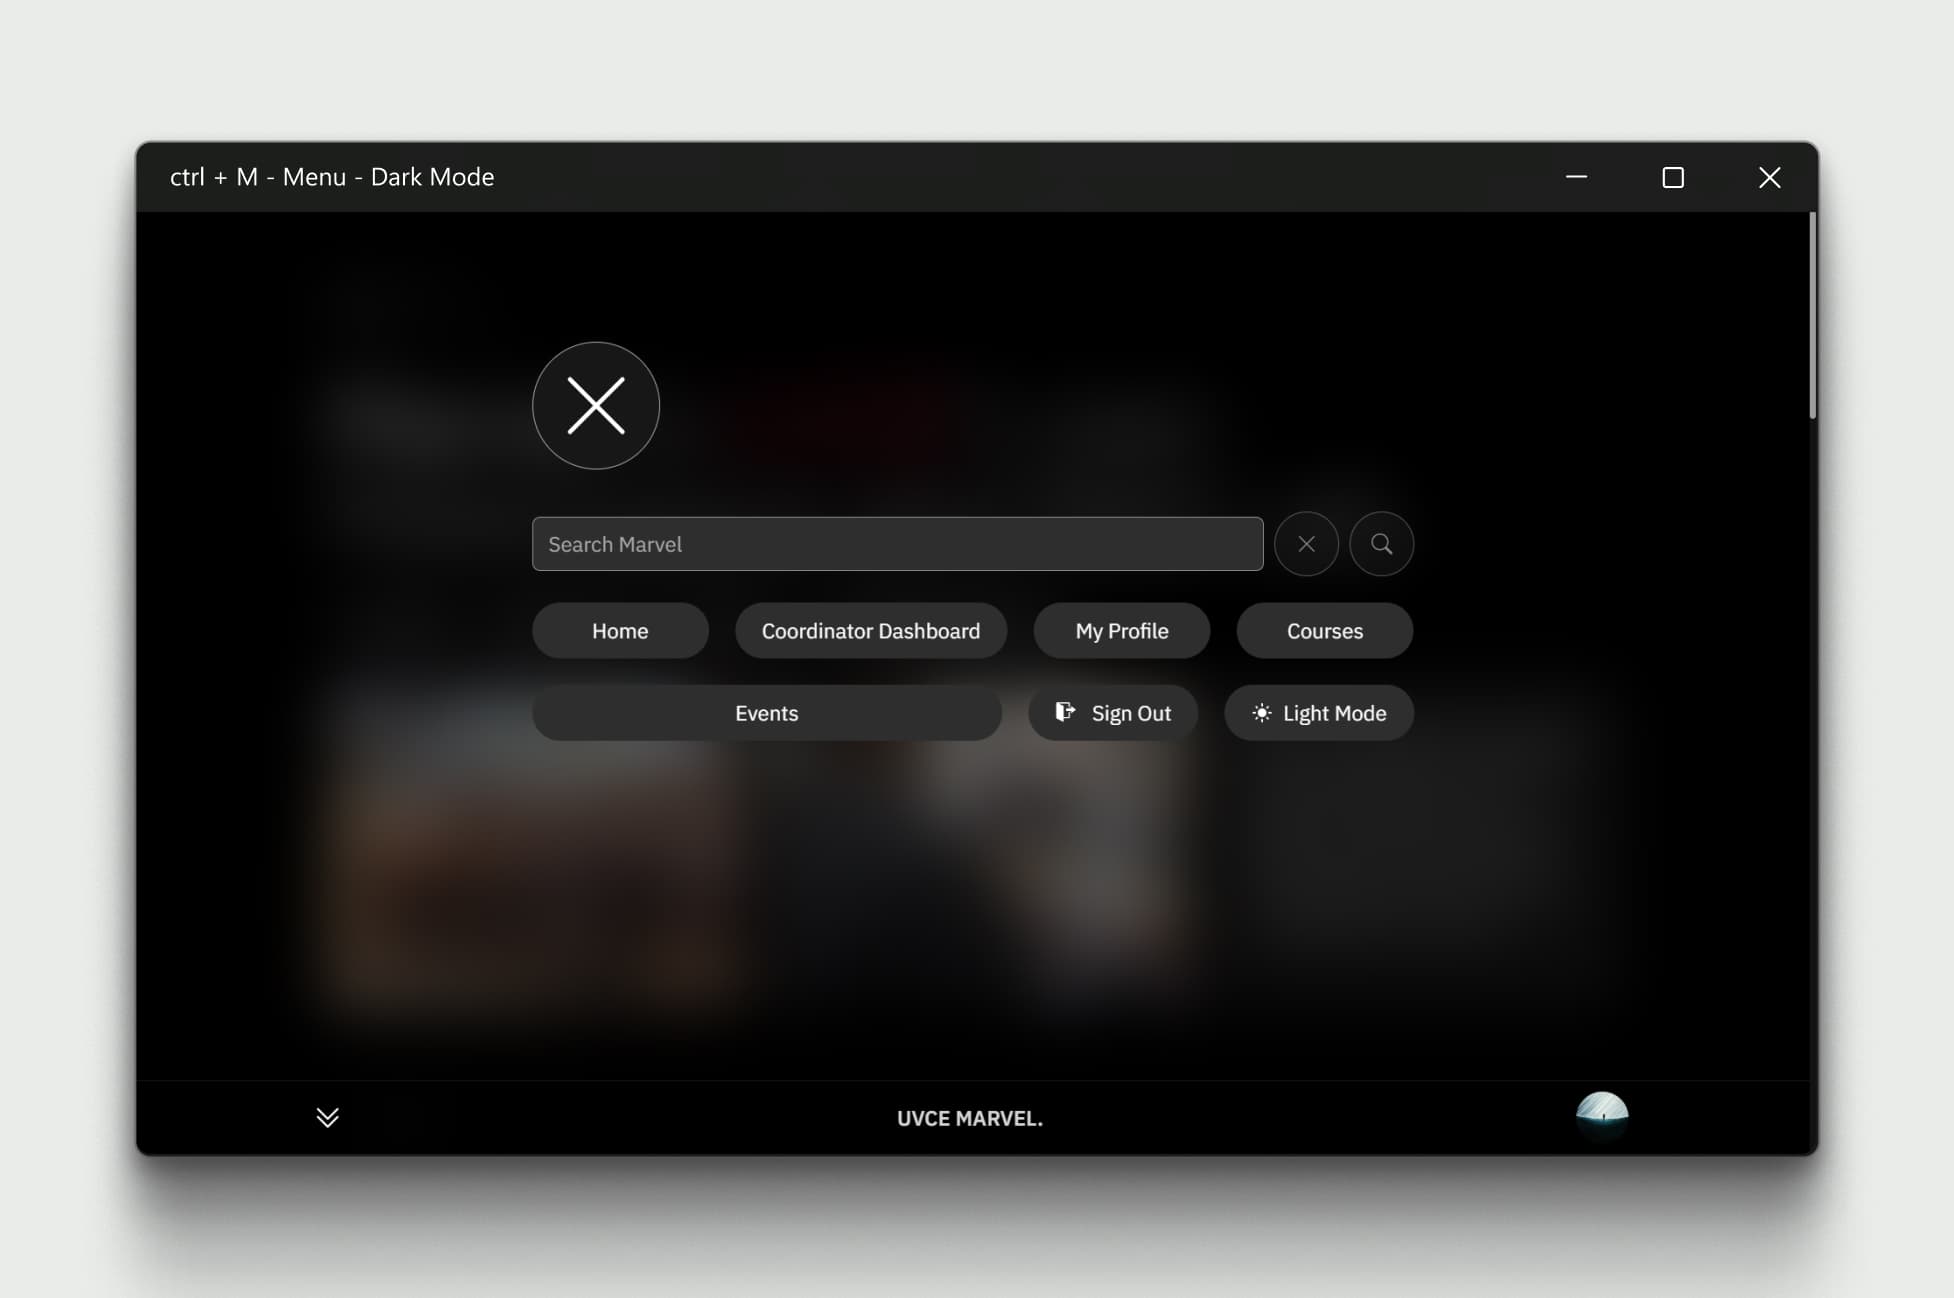Expand Coordinator Dashboard dropdown options
This screenshot has height=1298, width=1954.
tap(871, 629)
